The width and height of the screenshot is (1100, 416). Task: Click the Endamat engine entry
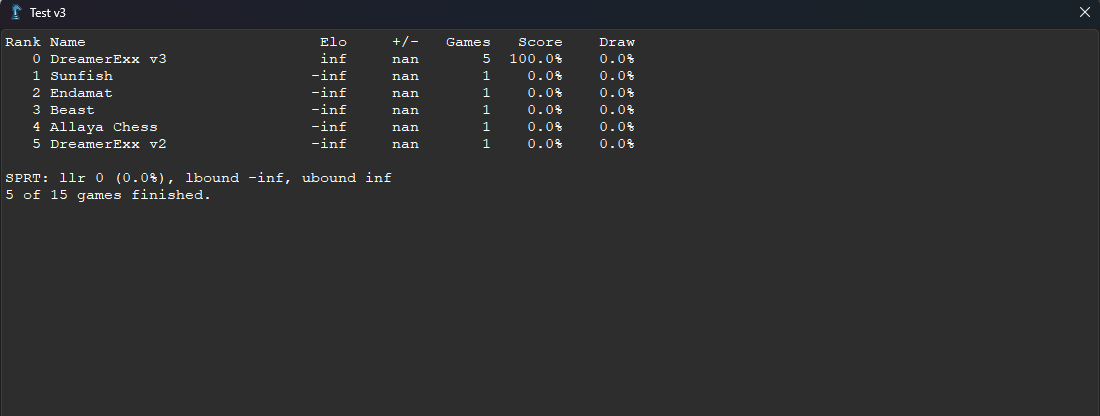click(x=81, y=93)
